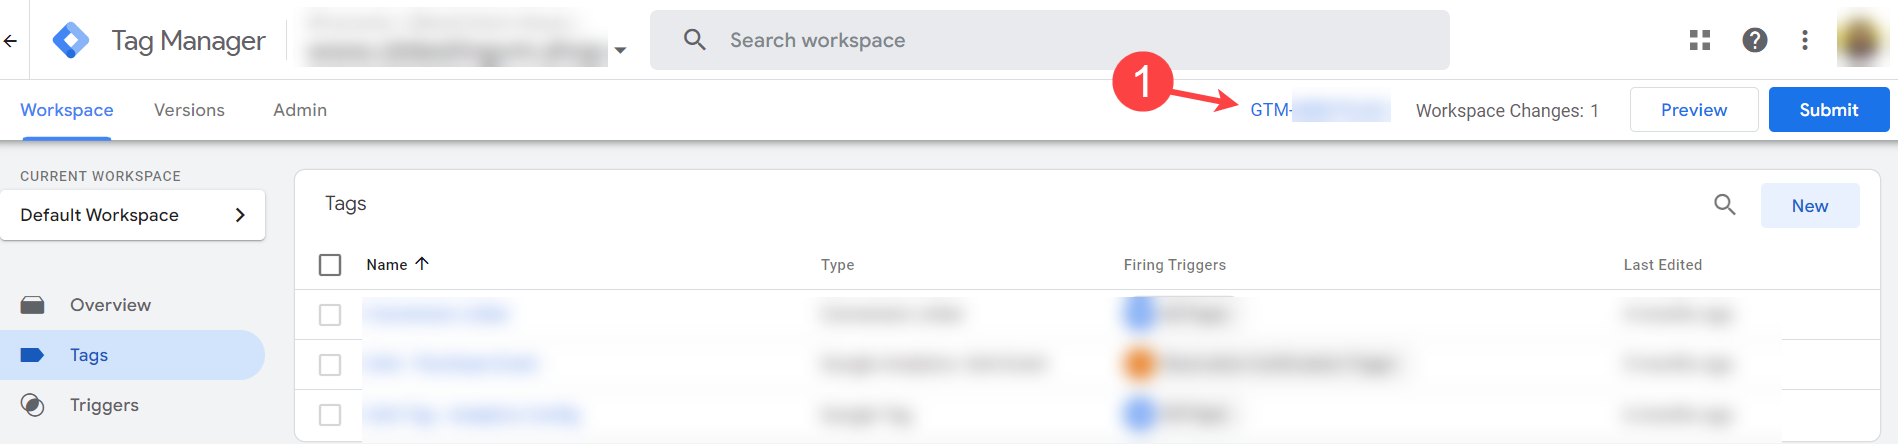
Task: Click the Name column sort arrow
Action: [422, 264]
